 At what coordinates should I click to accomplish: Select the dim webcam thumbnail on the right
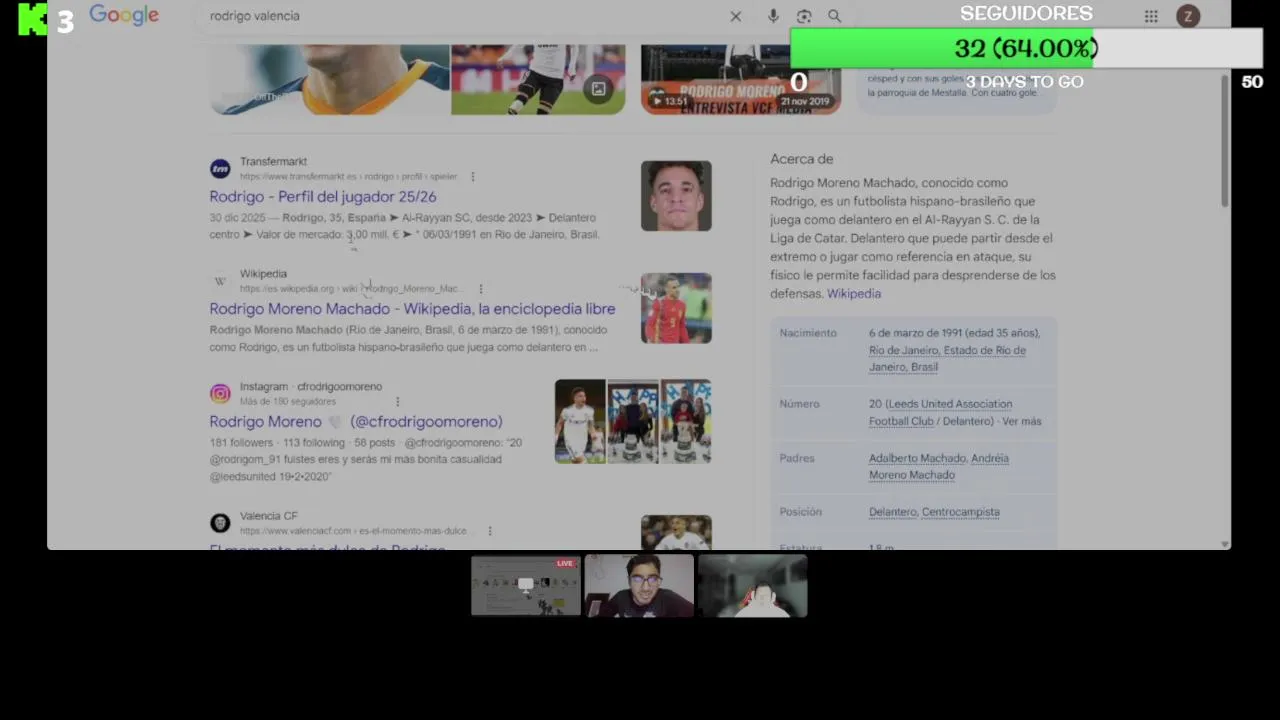tap(753, 586)
